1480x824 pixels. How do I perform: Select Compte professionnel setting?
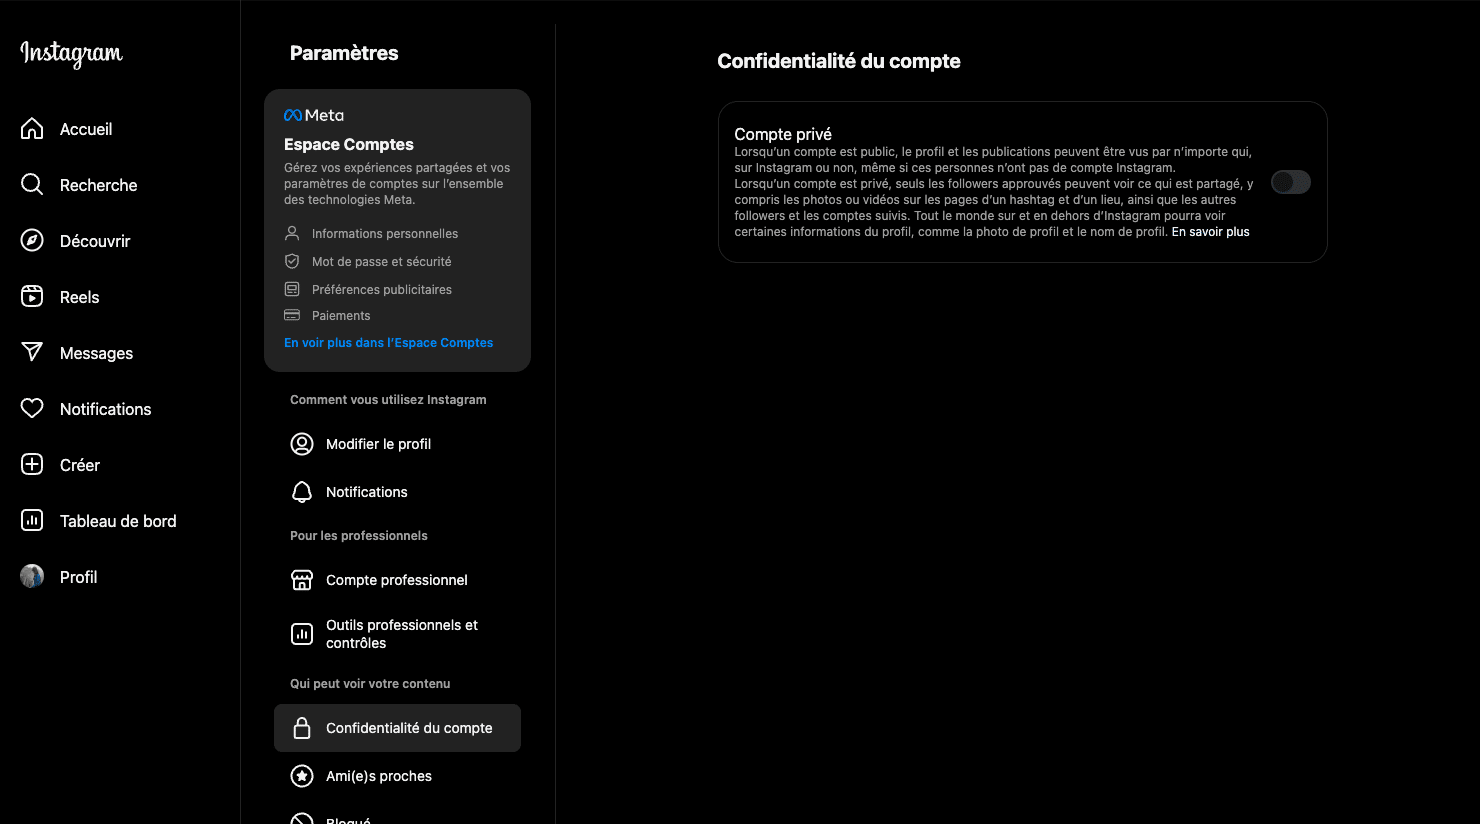397,580
